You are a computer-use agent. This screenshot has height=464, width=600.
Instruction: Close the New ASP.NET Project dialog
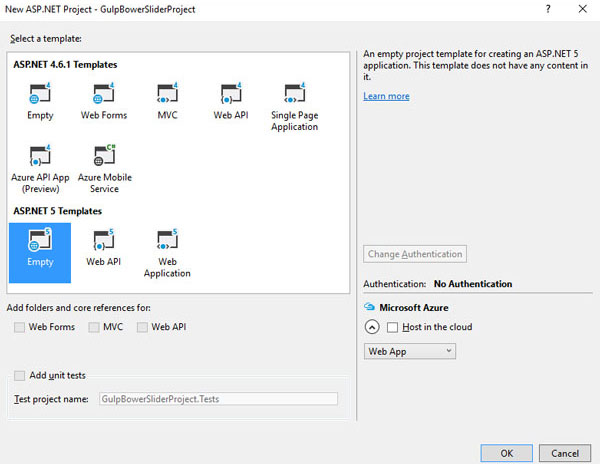point(582,9)
